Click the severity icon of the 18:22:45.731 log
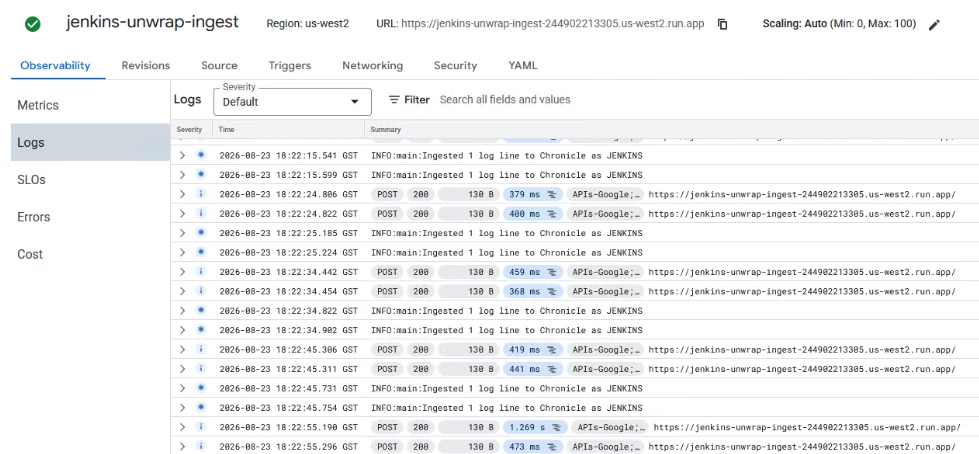The height and width of the screenshot is (454, 979). [200, 388]
